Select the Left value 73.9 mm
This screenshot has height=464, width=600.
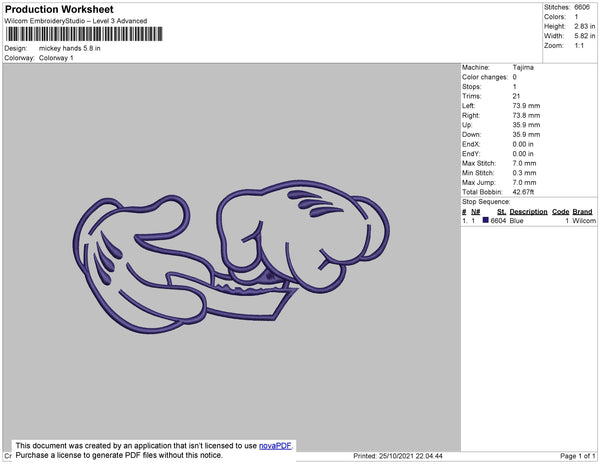pos(526,106)
